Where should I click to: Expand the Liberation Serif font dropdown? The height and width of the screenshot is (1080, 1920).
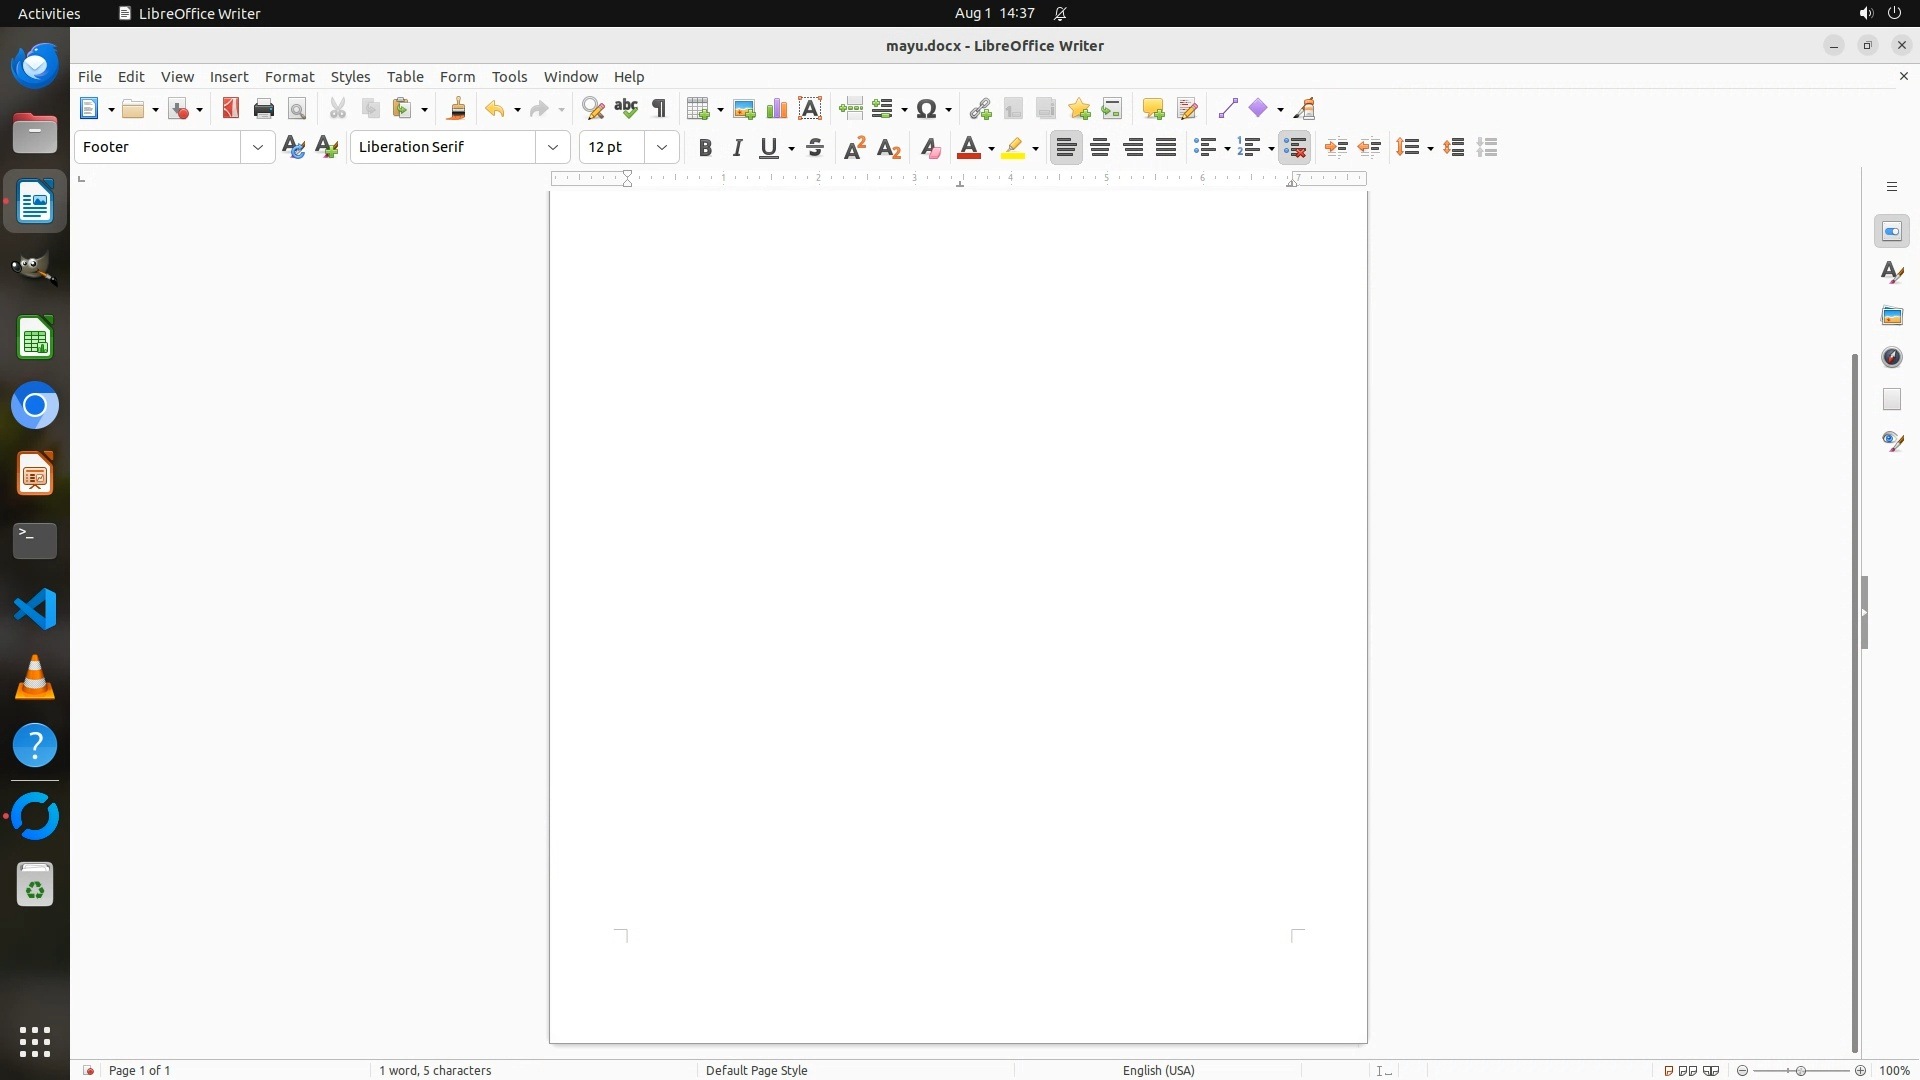pos(553,148)
